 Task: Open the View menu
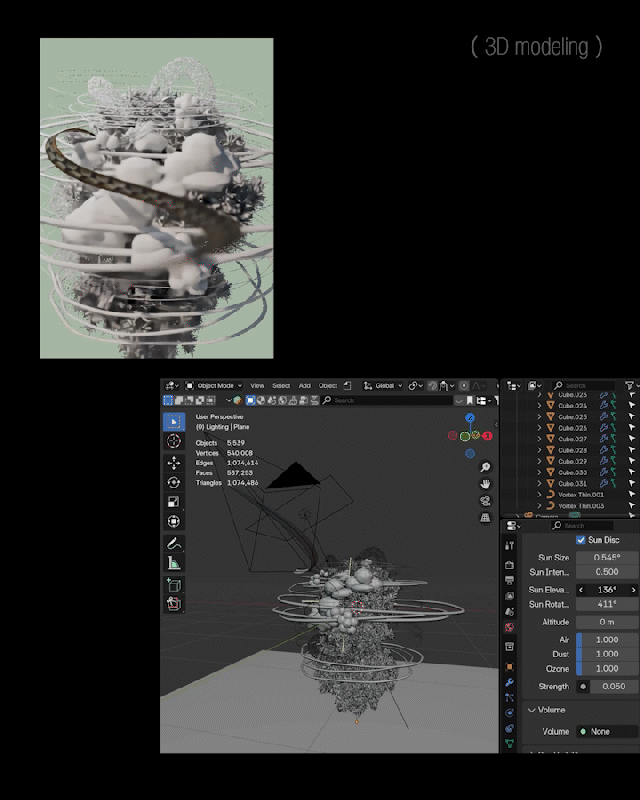point(257,385)
